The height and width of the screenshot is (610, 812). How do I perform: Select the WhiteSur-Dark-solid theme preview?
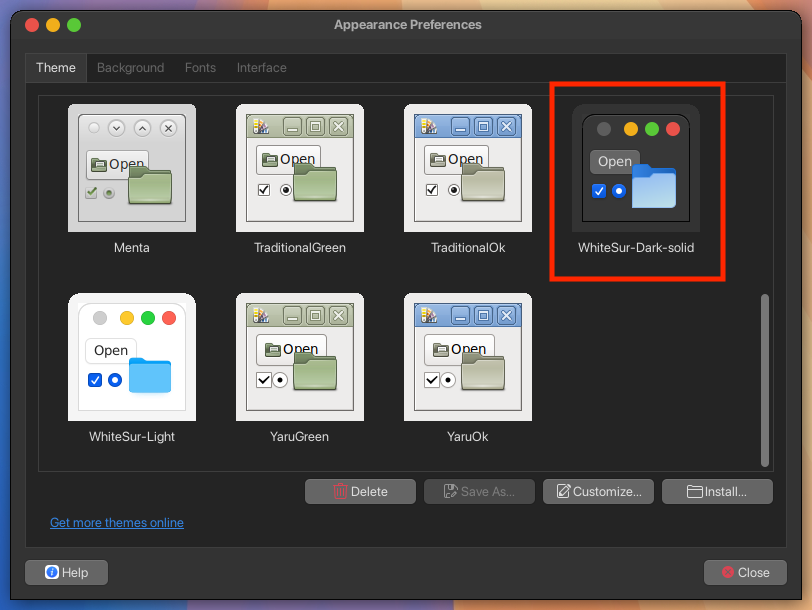[x=636, y=168]
